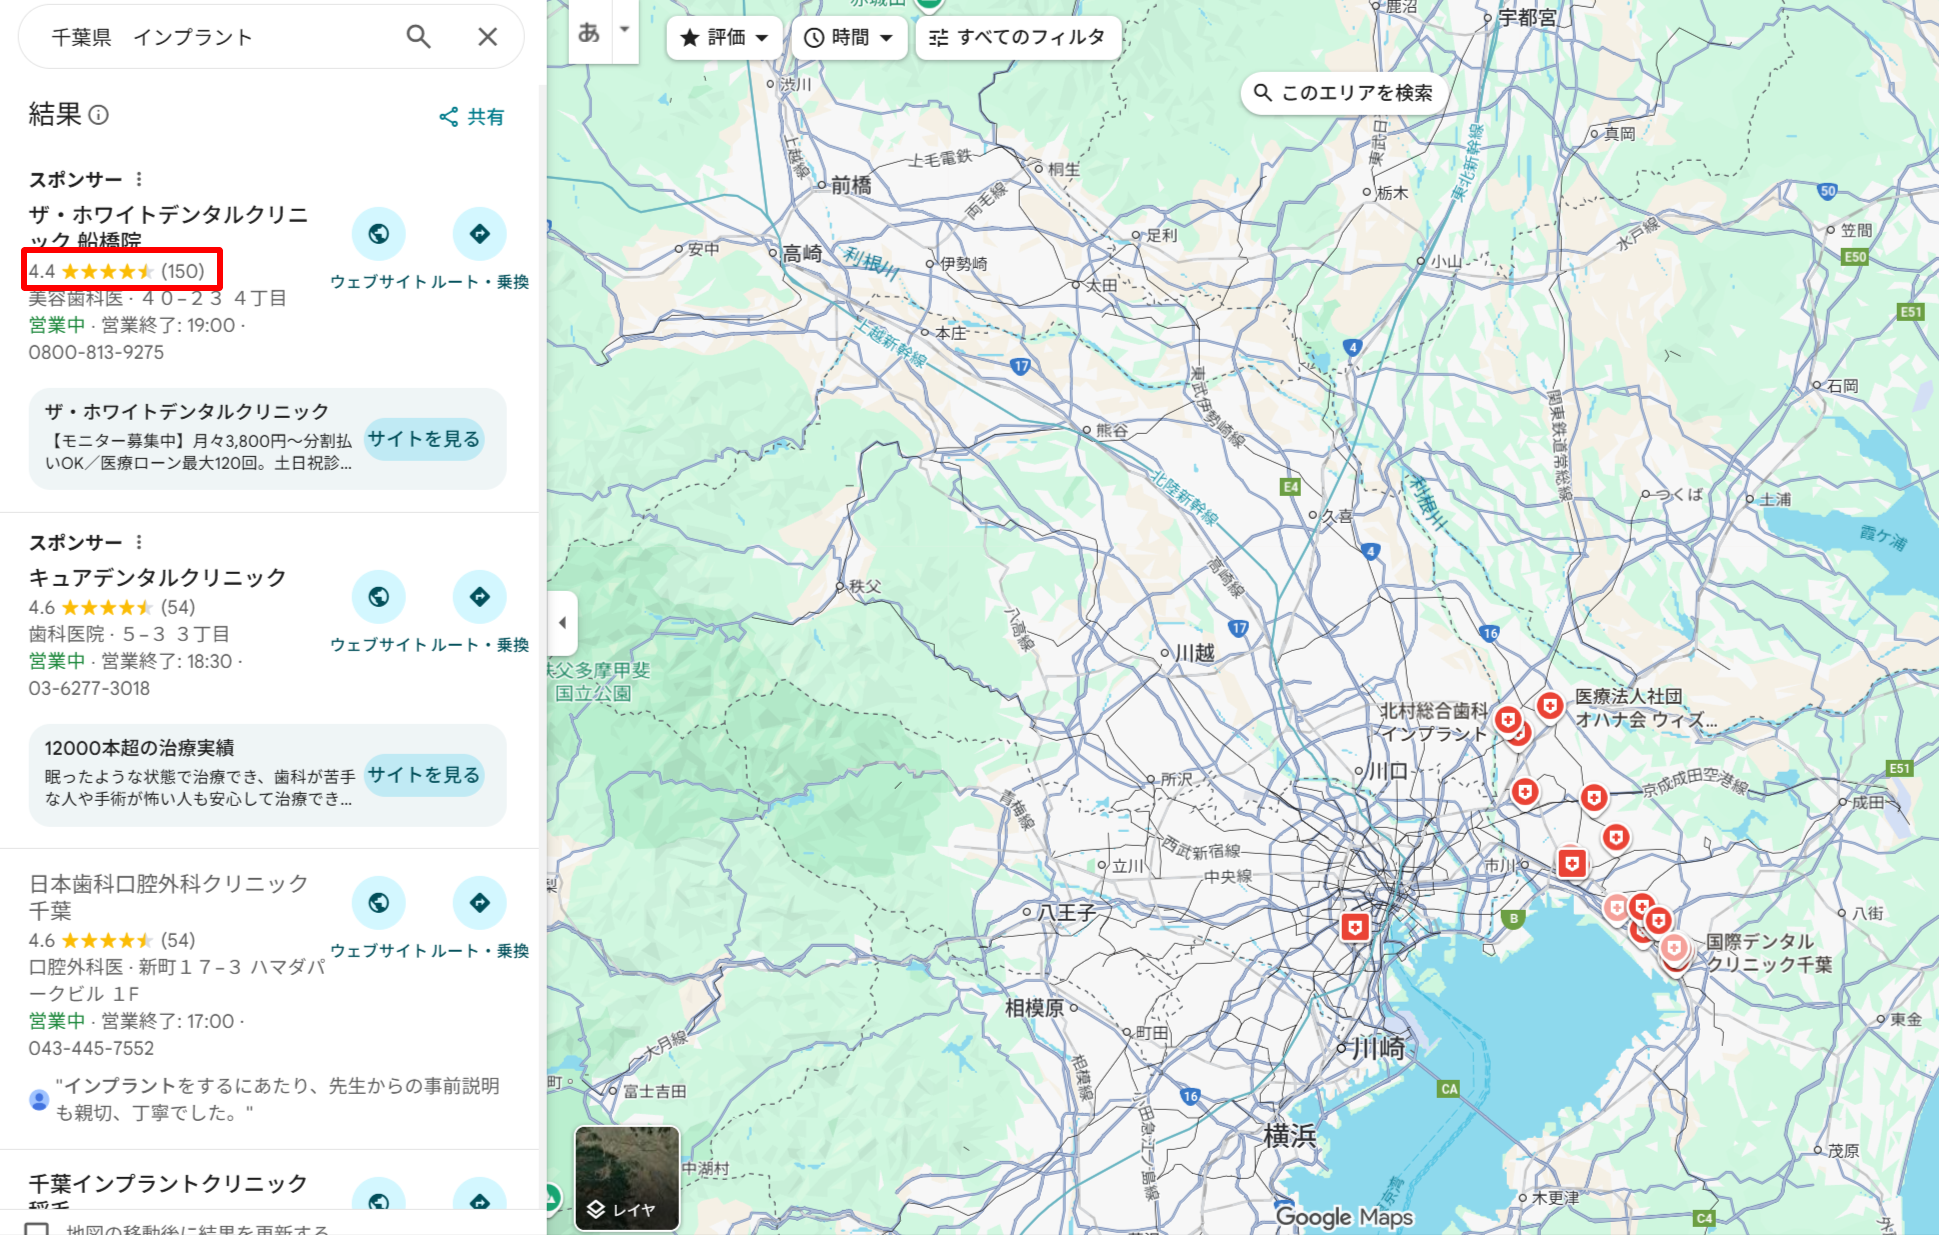The height and width of the screenshot is (1235, 1939).
Task: Click サイトを見る on ザ・ホワイトデンタルクリニック ad
Action: [423, 439]
